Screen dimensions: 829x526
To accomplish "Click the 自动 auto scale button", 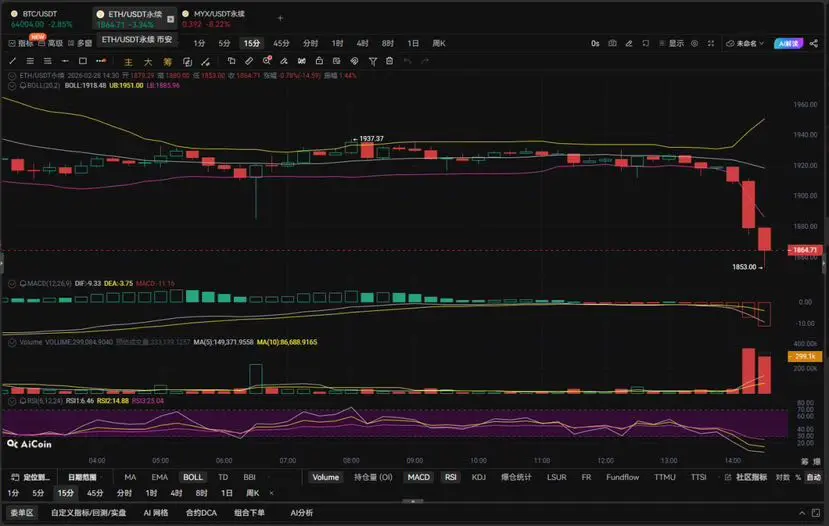I will pos(814,477).
